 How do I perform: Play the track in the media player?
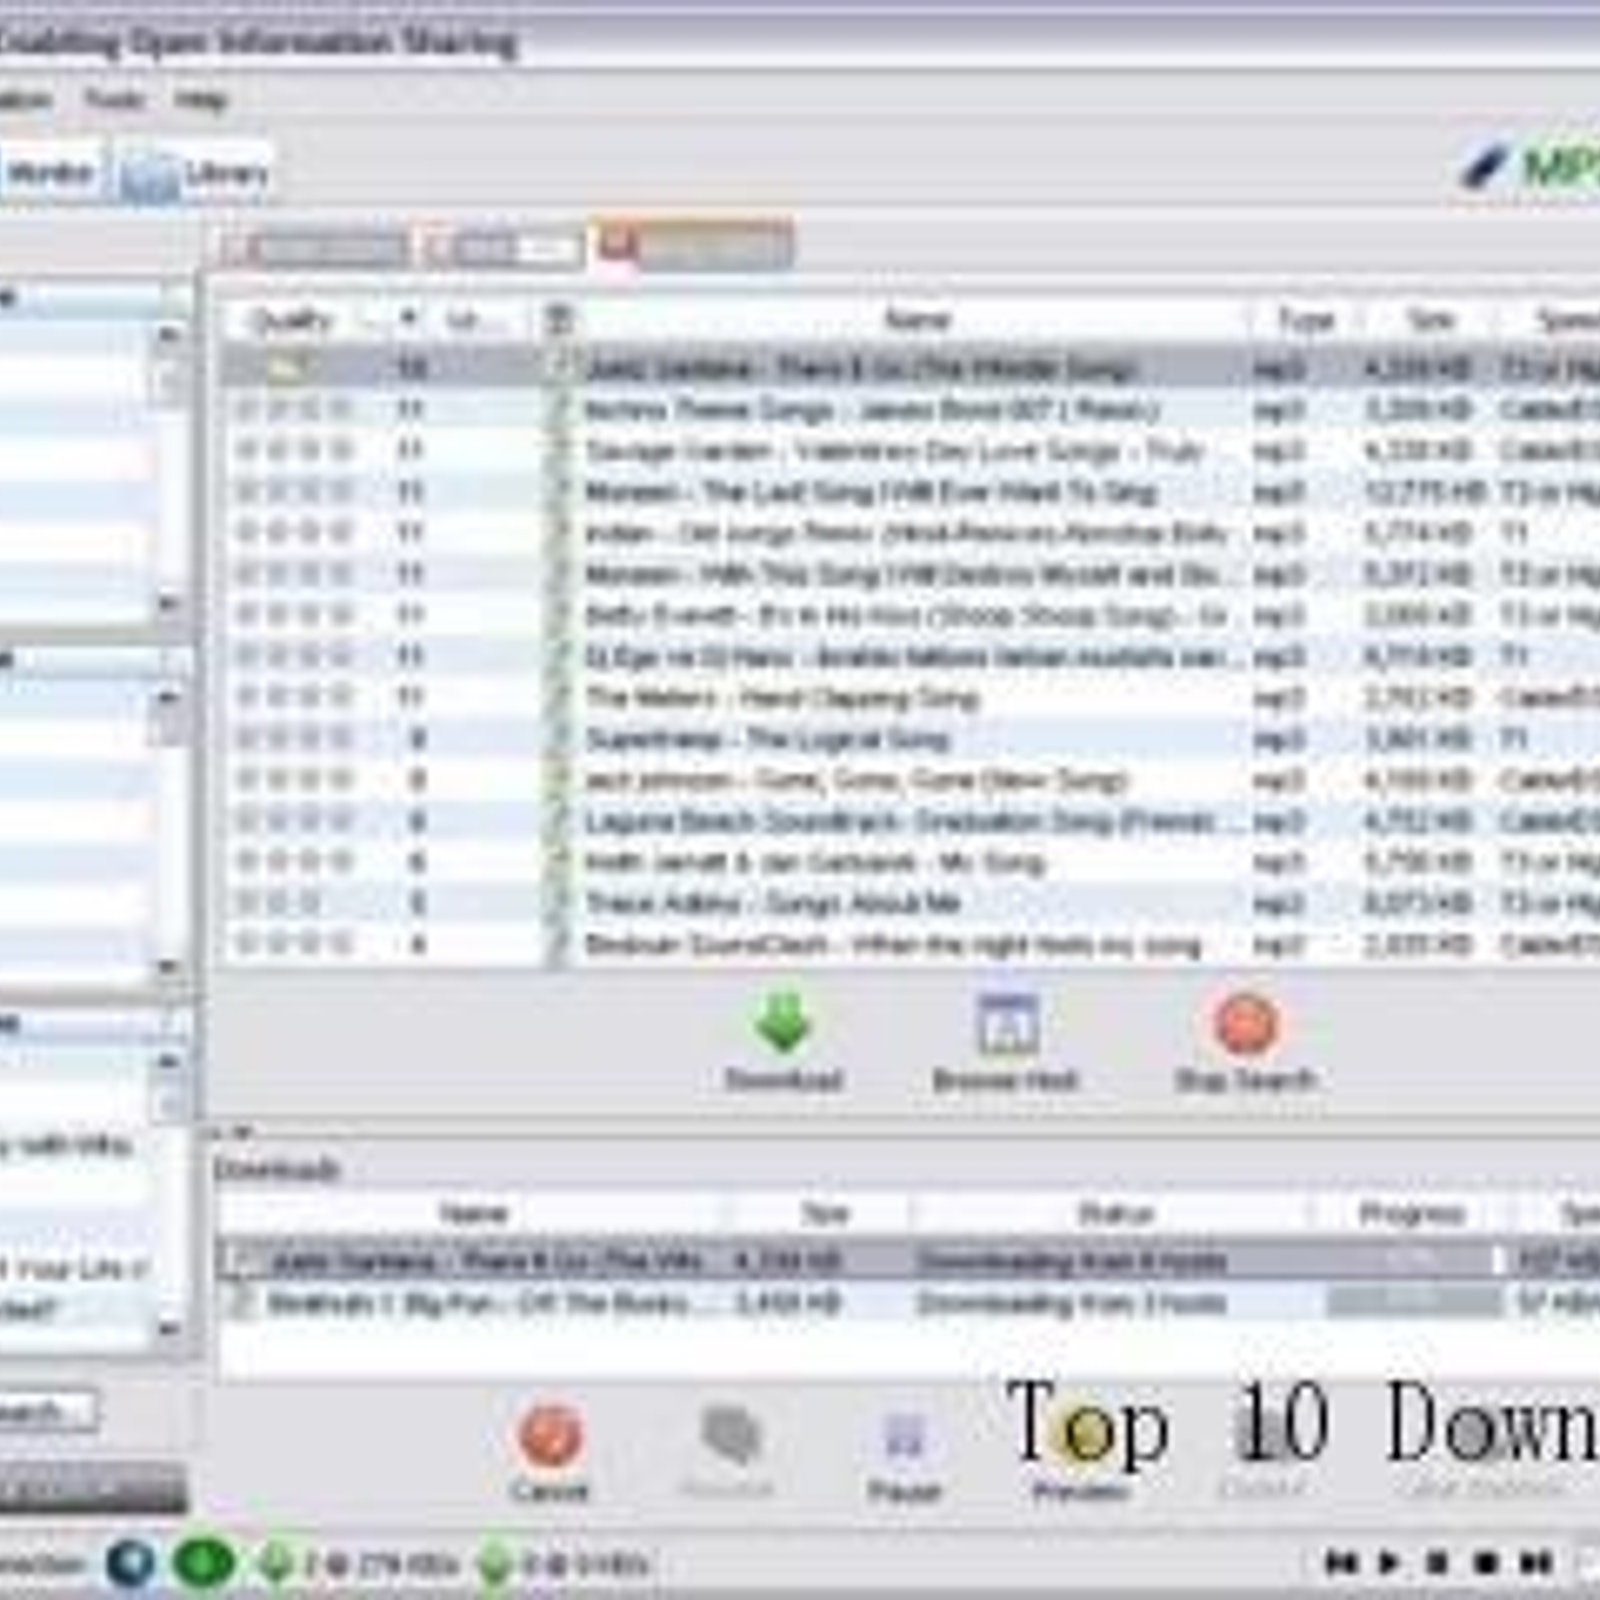pos(1389,1562)
